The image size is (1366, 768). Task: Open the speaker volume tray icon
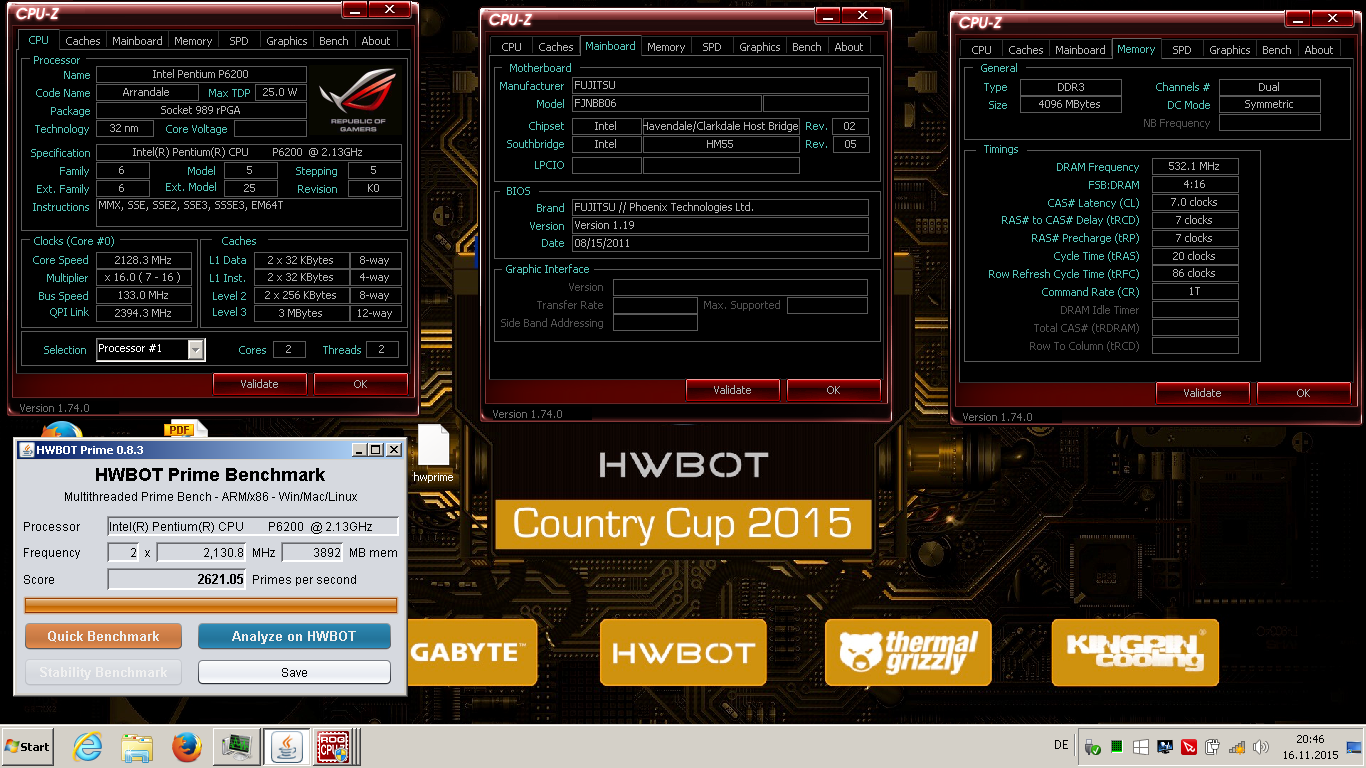(1259, 747)
